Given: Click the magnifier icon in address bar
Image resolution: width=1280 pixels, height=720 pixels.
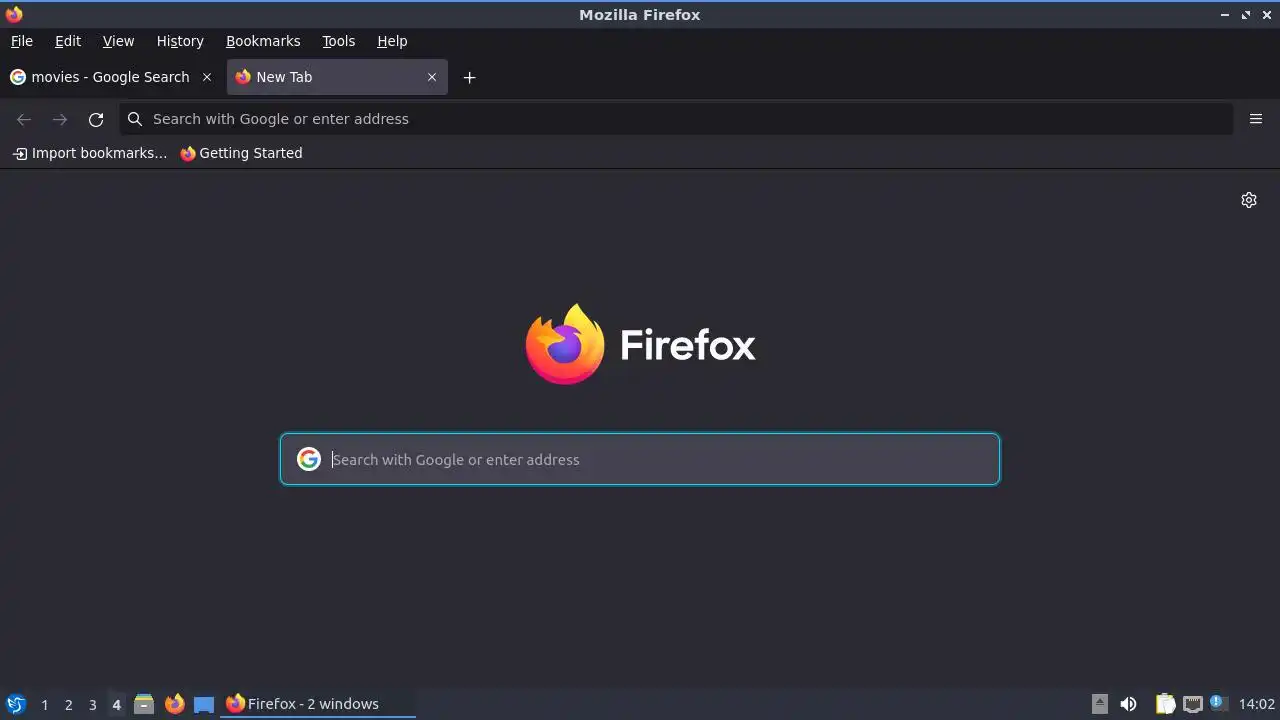Looking at the screenshot, I should pos(135,119).
